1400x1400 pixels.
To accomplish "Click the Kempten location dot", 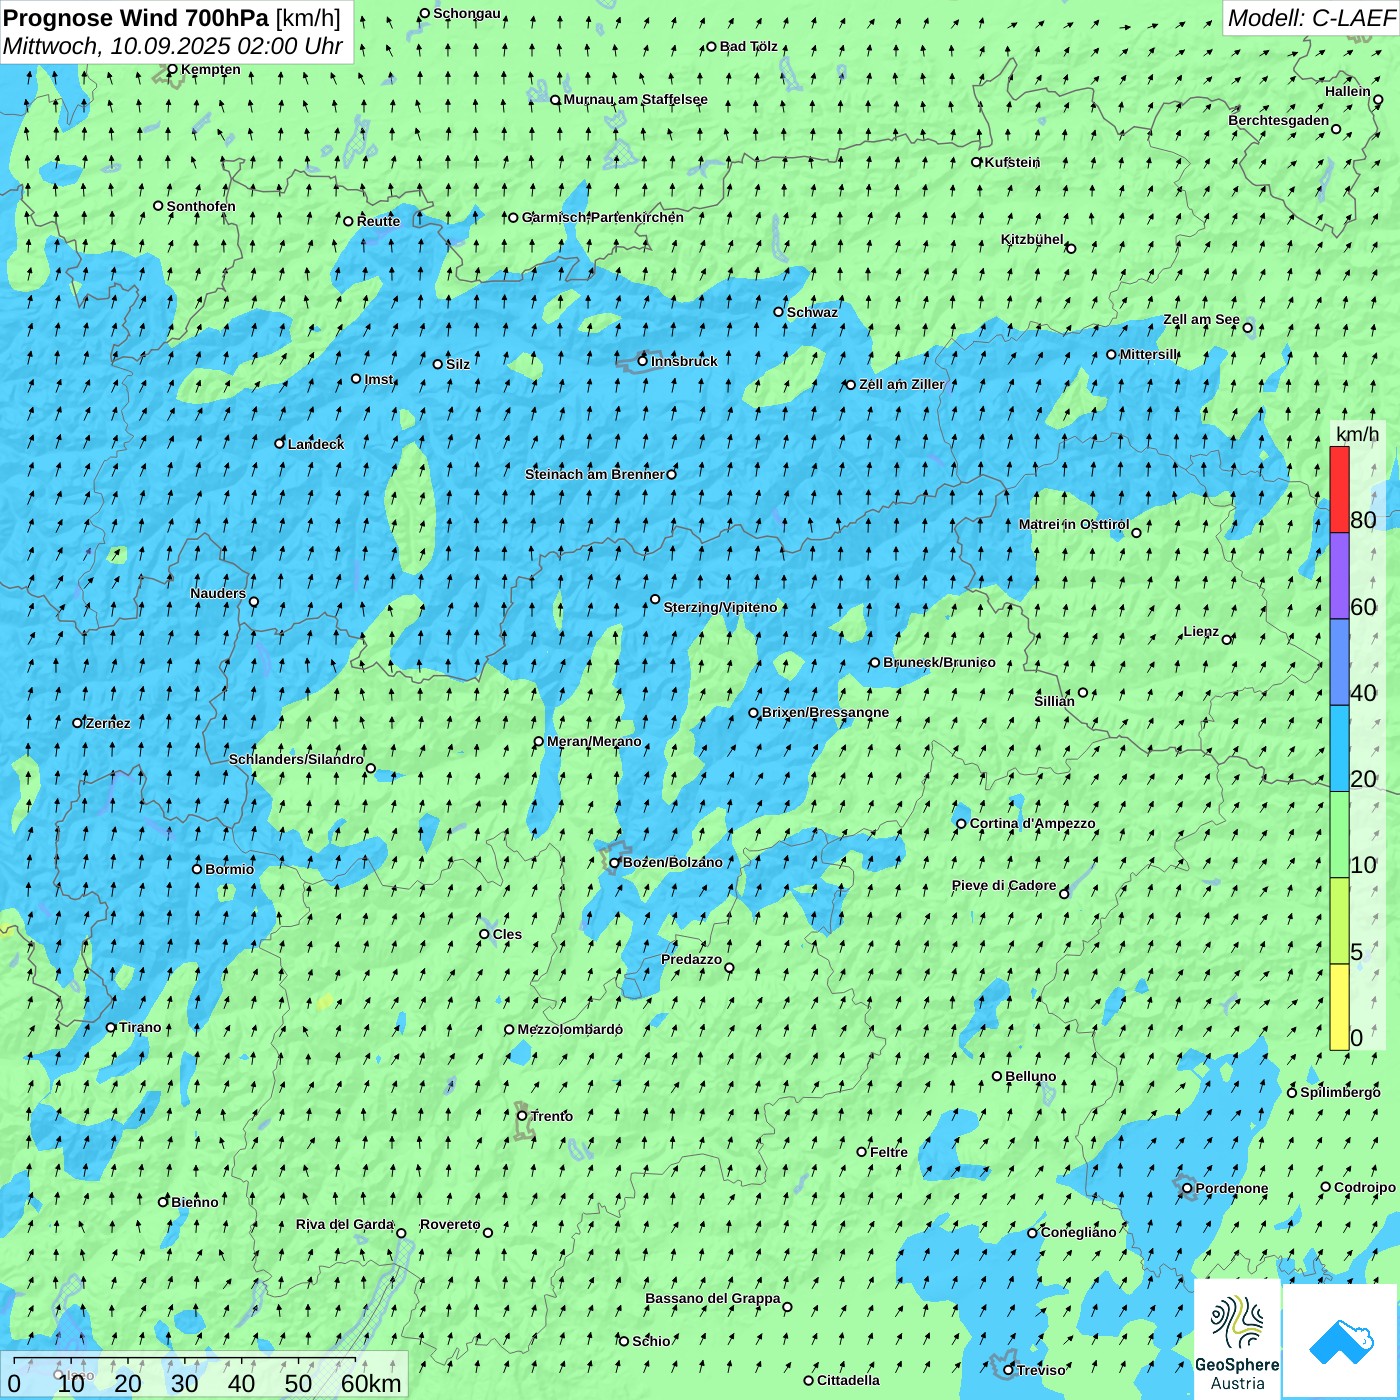I will [172, 70].
